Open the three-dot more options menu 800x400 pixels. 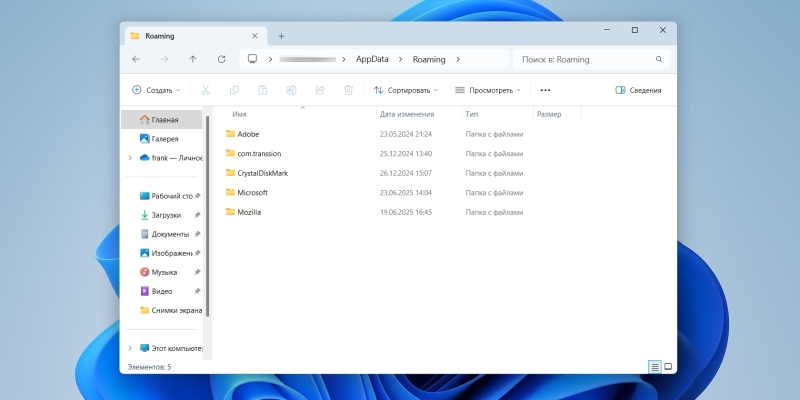click(545, 90)
